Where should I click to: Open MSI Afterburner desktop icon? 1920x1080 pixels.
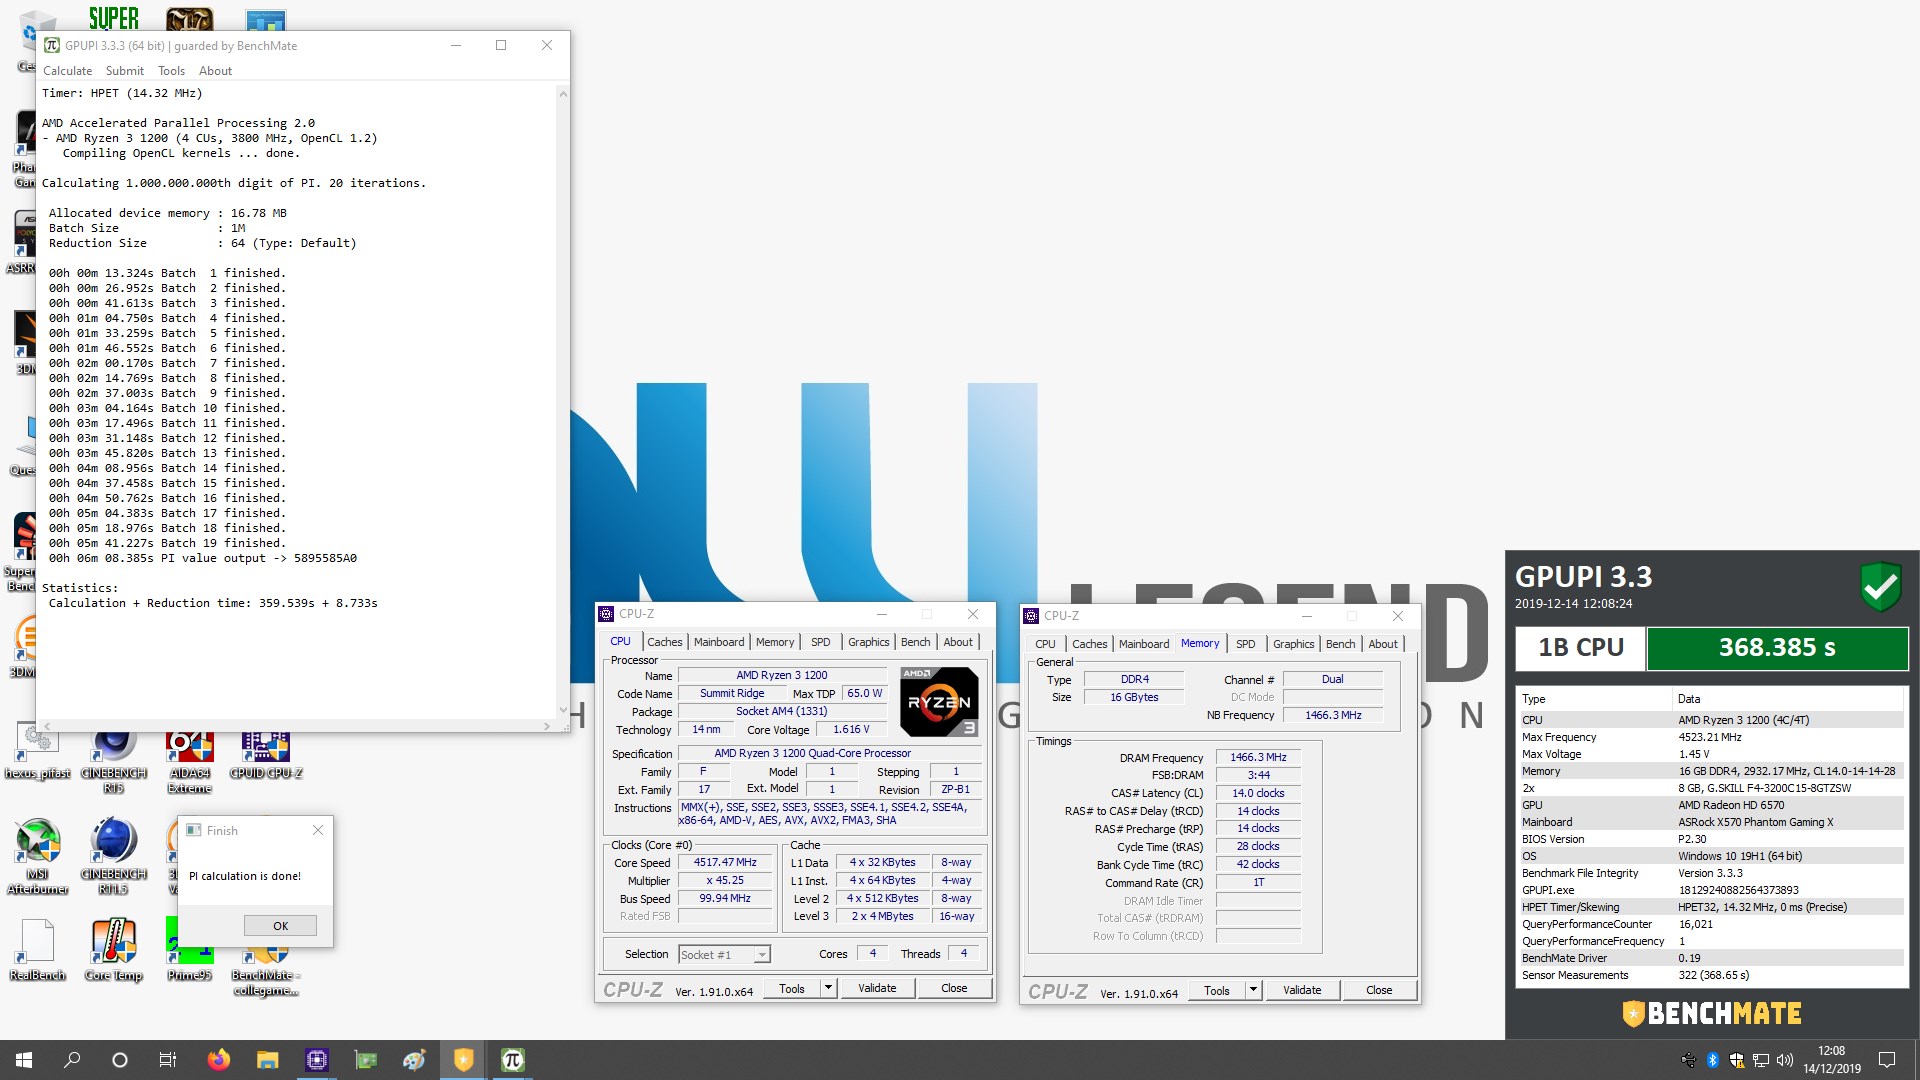[x=37, y=856]
